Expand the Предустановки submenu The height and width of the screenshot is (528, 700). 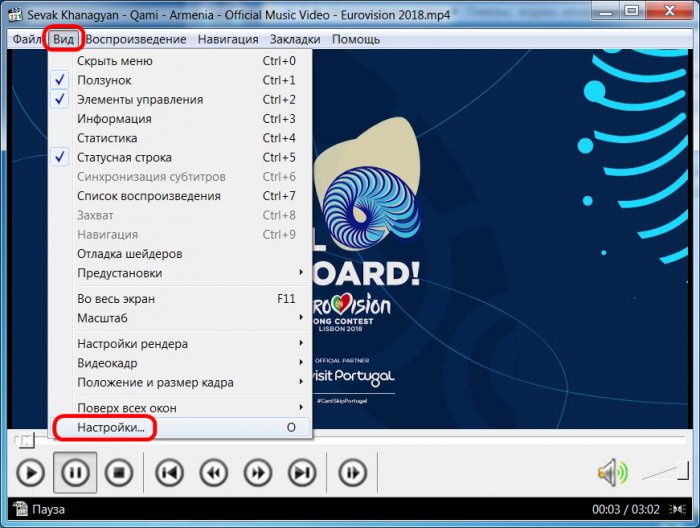[x=119, y=273]
